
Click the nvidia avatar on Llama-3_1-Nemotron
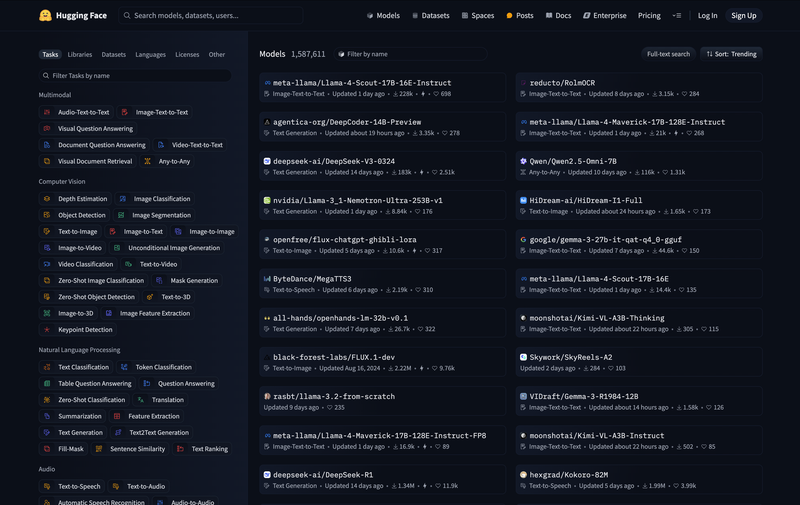267,200
